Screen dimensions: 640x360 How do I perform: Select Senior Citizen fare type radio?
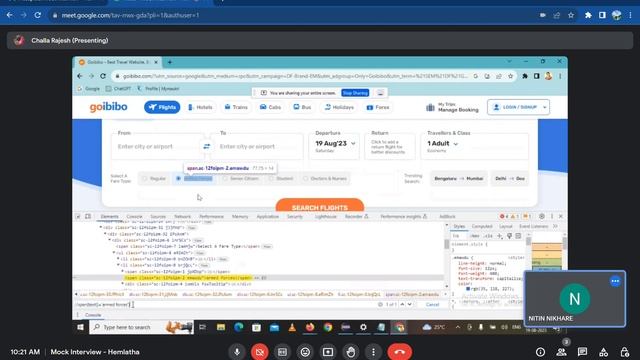[225, 178]
